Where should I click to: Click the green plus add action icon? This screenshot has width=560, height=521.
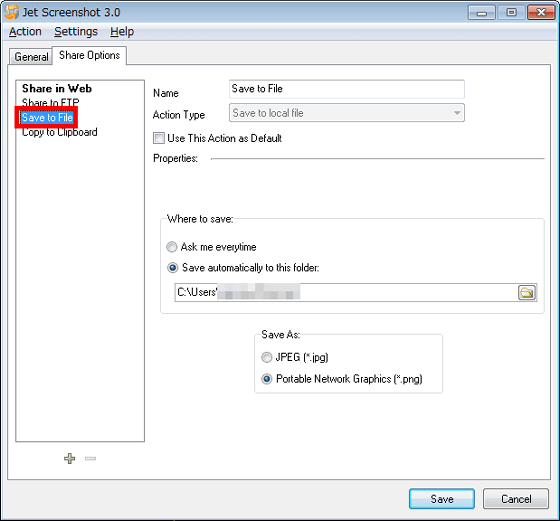69,458
